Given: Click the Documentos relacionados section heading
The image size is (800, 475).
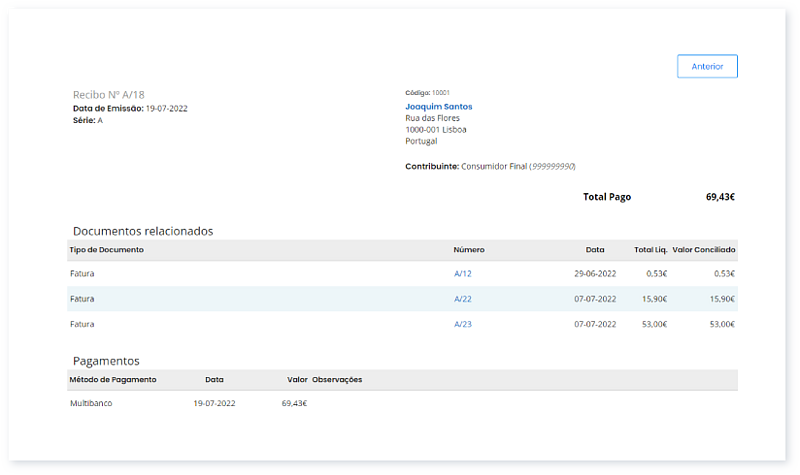Looking at the screenshot, I should [143, 231].
